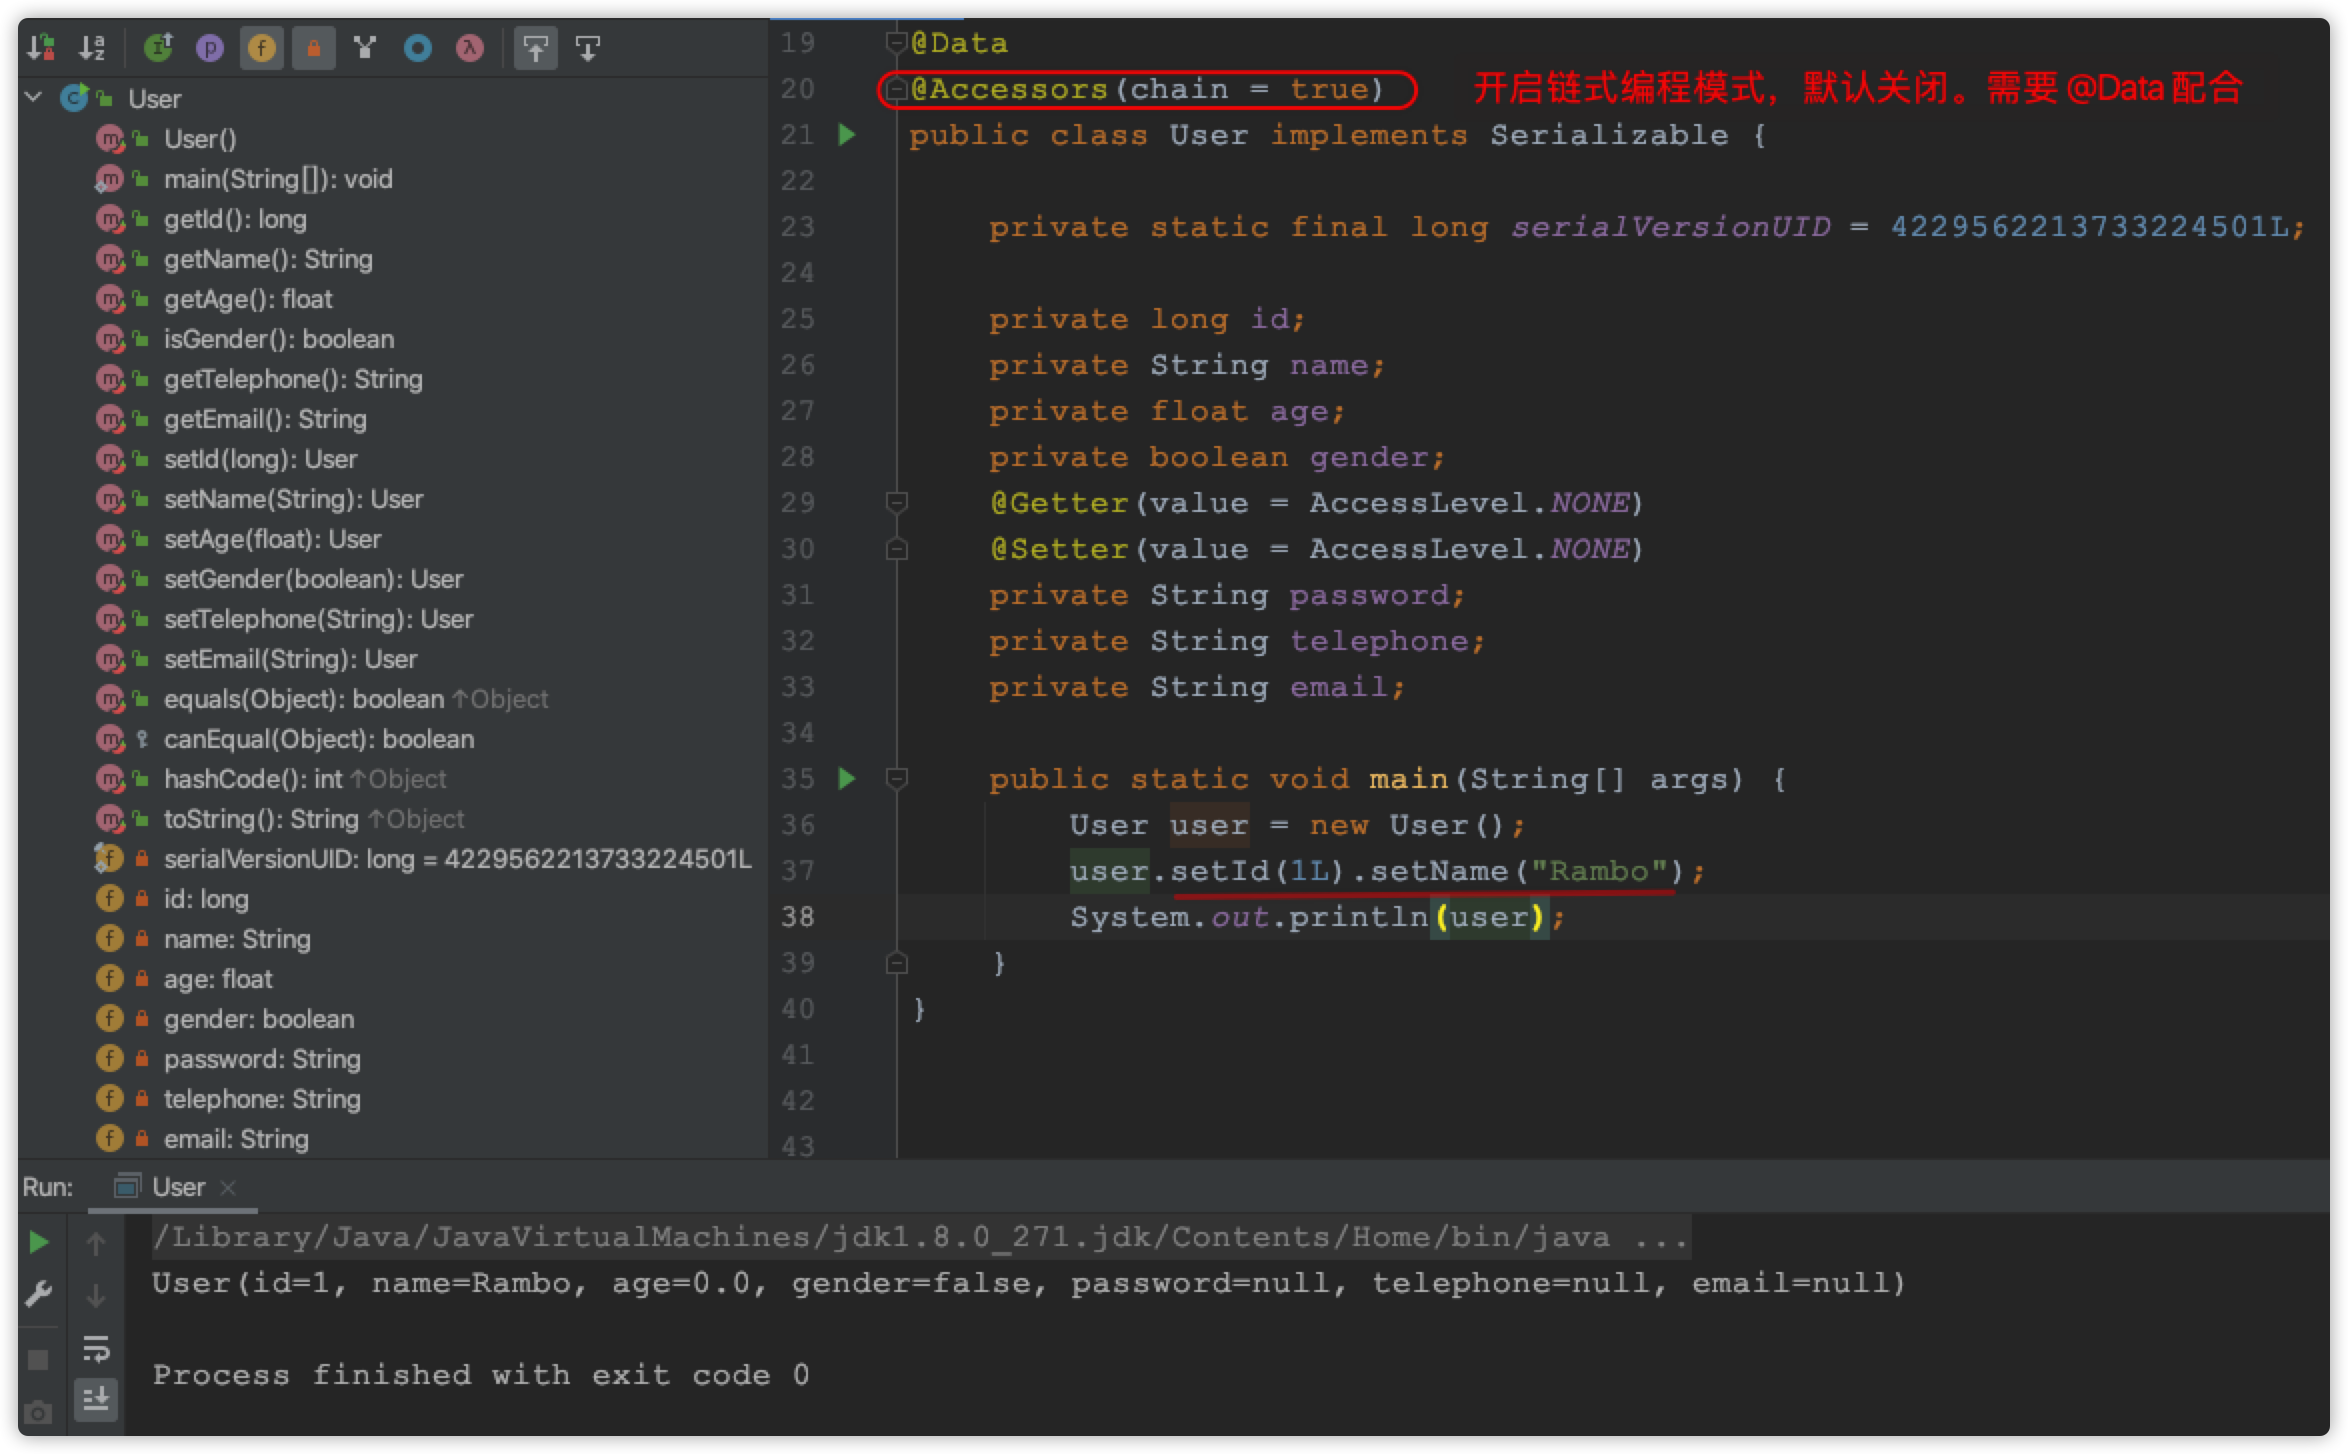Fold the @Getter annotation at line 29

tap(897, 502)
